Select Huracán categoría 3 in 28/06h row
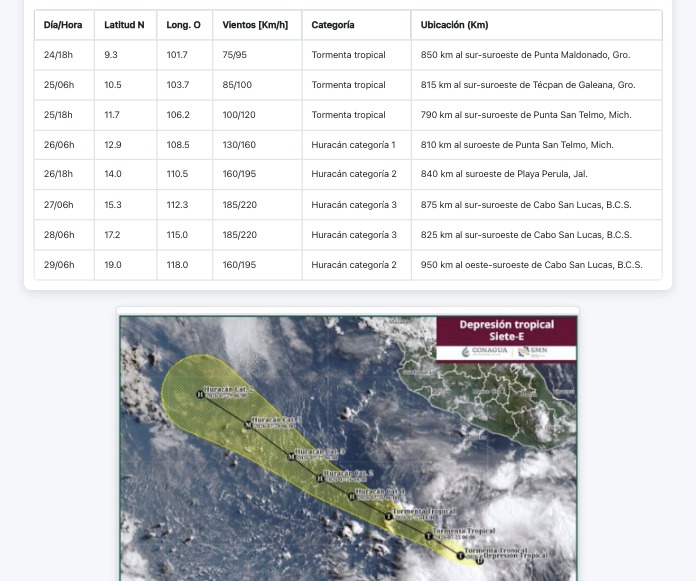 click(x=354, y=235)
